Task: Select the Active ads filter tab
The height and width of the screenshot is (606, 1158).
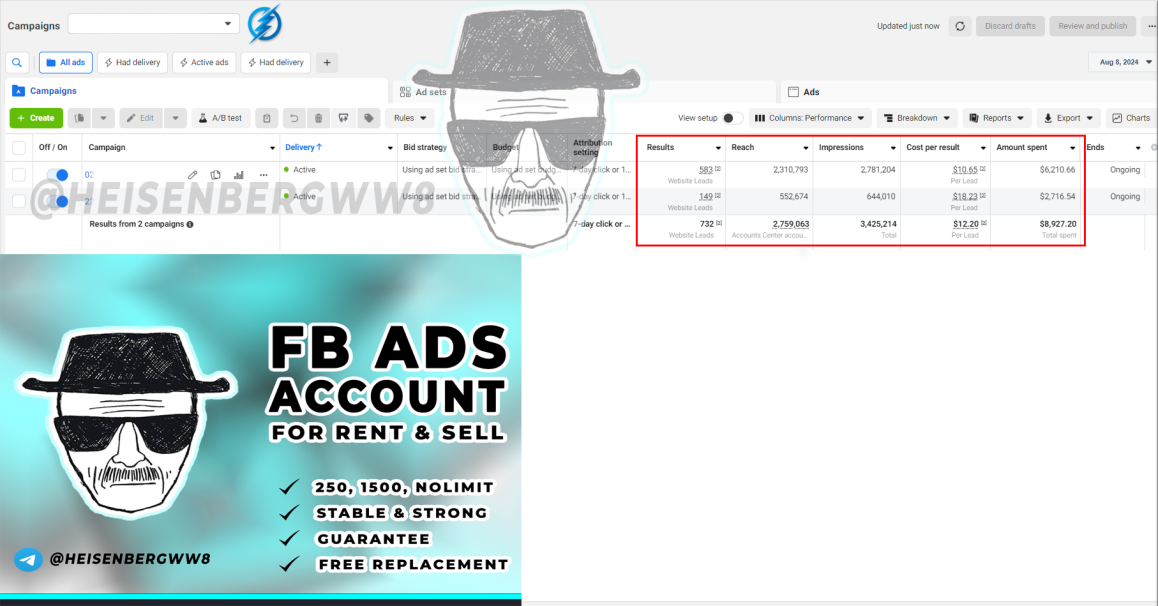Action: (x=205, y=63)
